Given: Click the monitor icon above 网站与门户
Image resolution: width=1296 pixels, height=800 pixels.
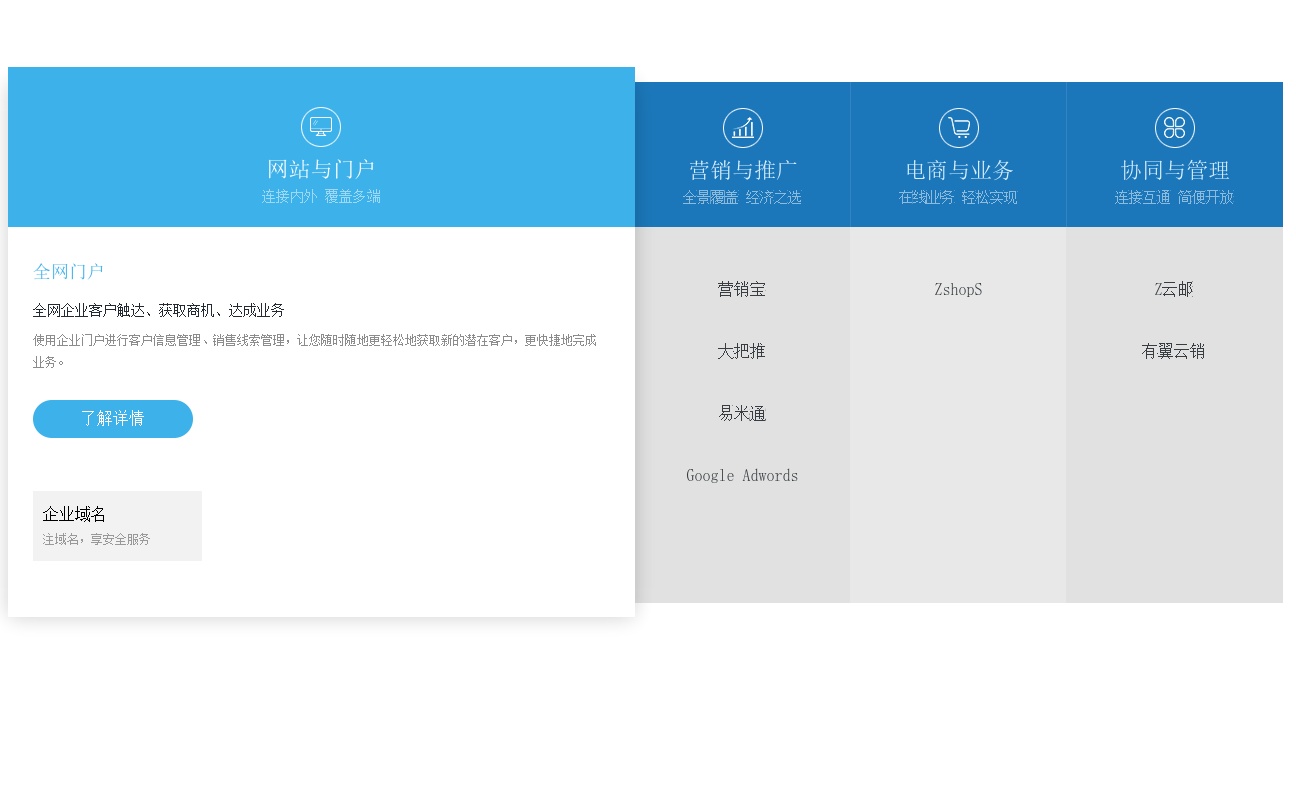Looking at the screenshot, I should tap(321, 127).
